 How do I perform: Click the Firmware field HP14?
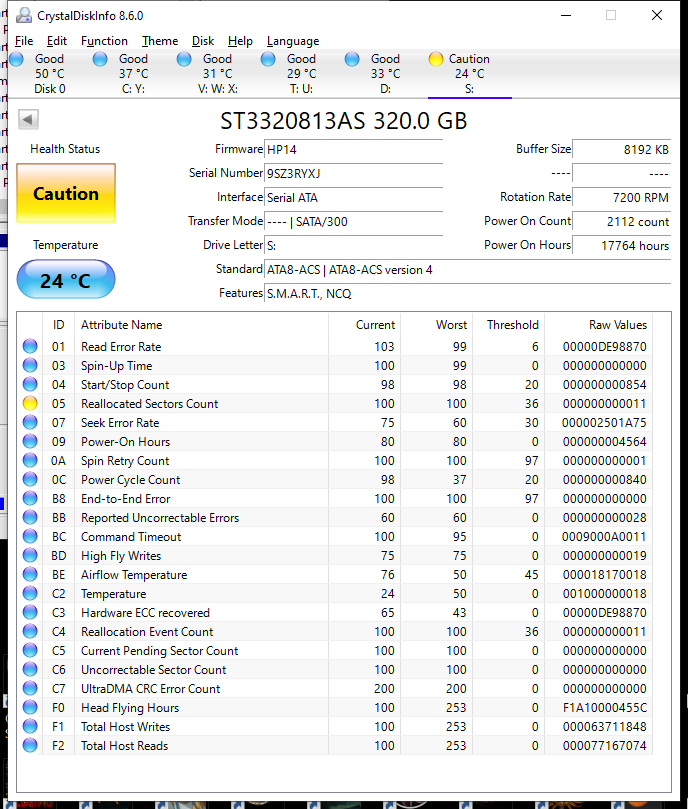(x=354, y=150)
